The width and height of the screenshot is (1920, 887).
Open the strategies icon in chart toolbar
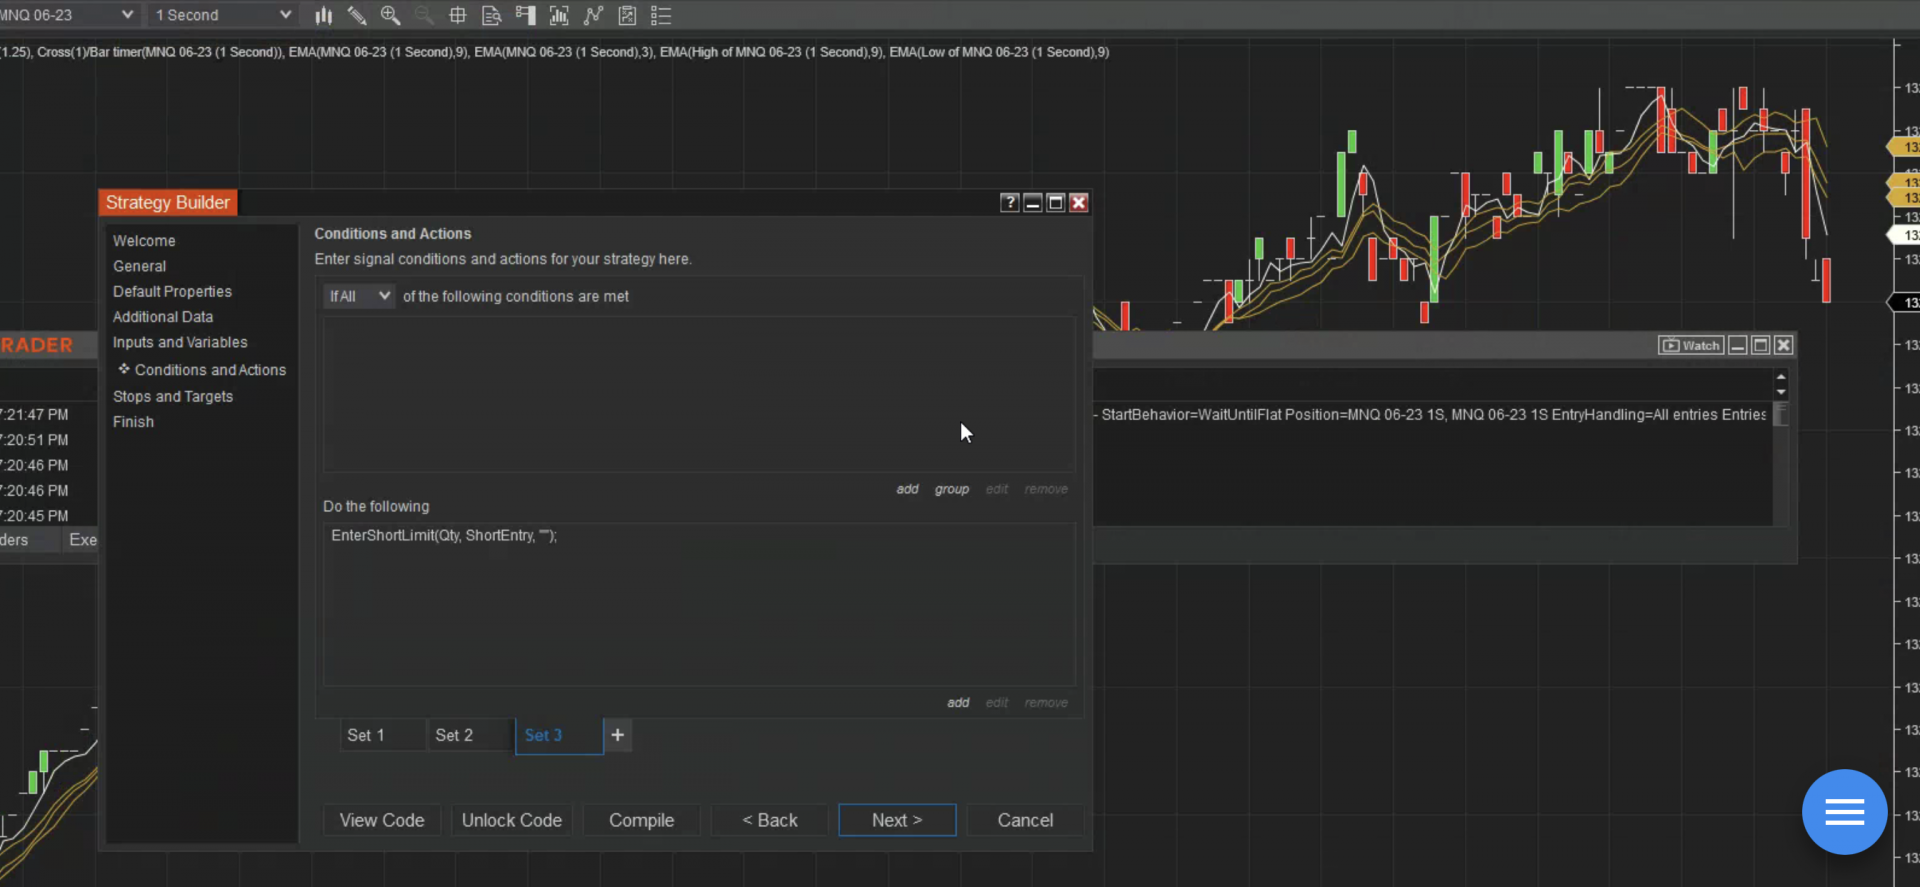pyautogui.click(x=593, y=15)
